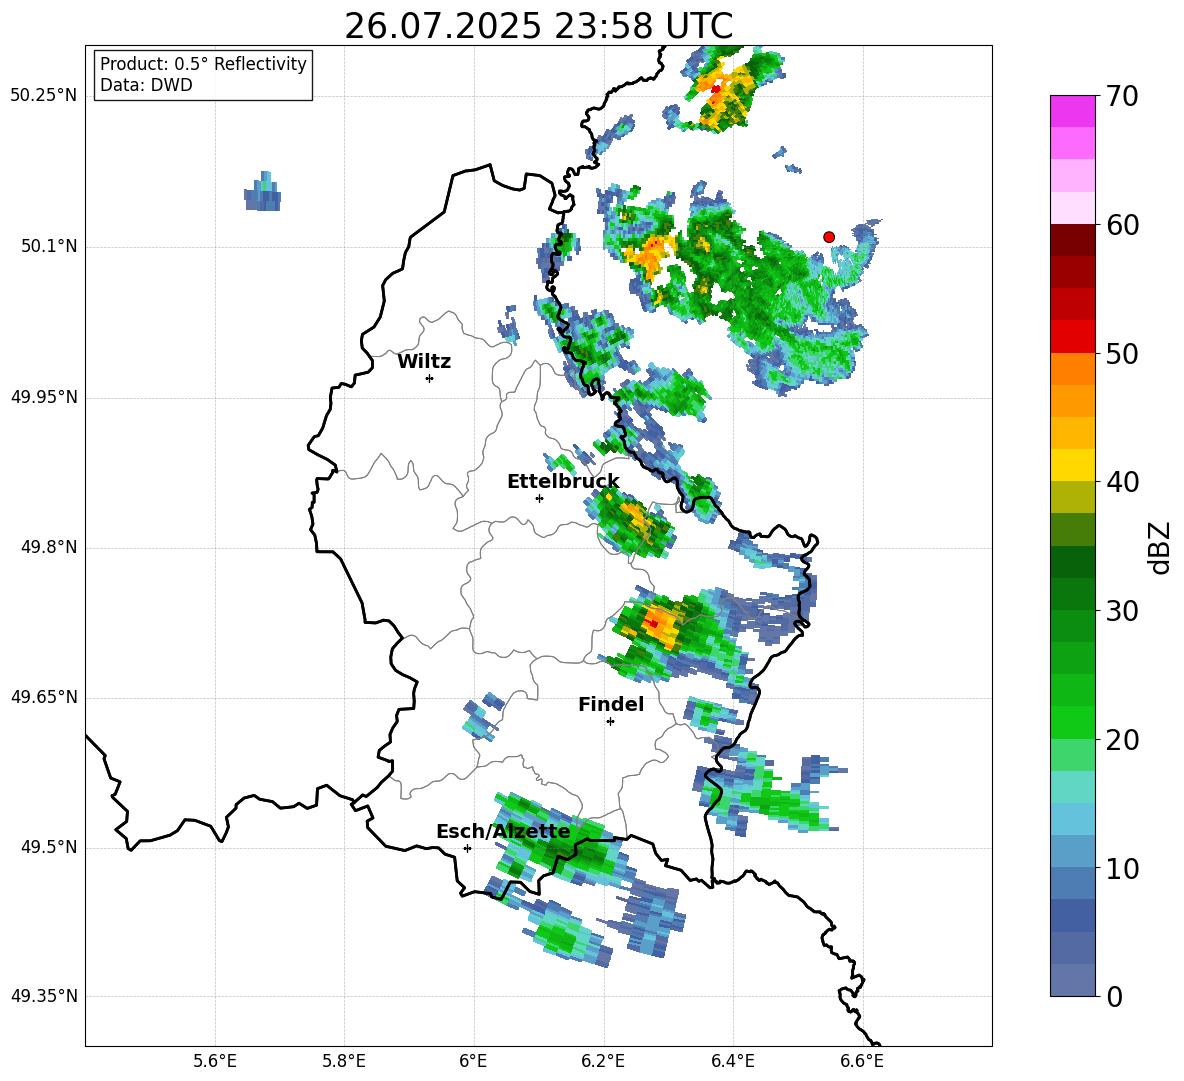Click the Findel city label
The width and height of the screenshot is (1184, 1081).
pyautogui.click(x=611, y=704)
